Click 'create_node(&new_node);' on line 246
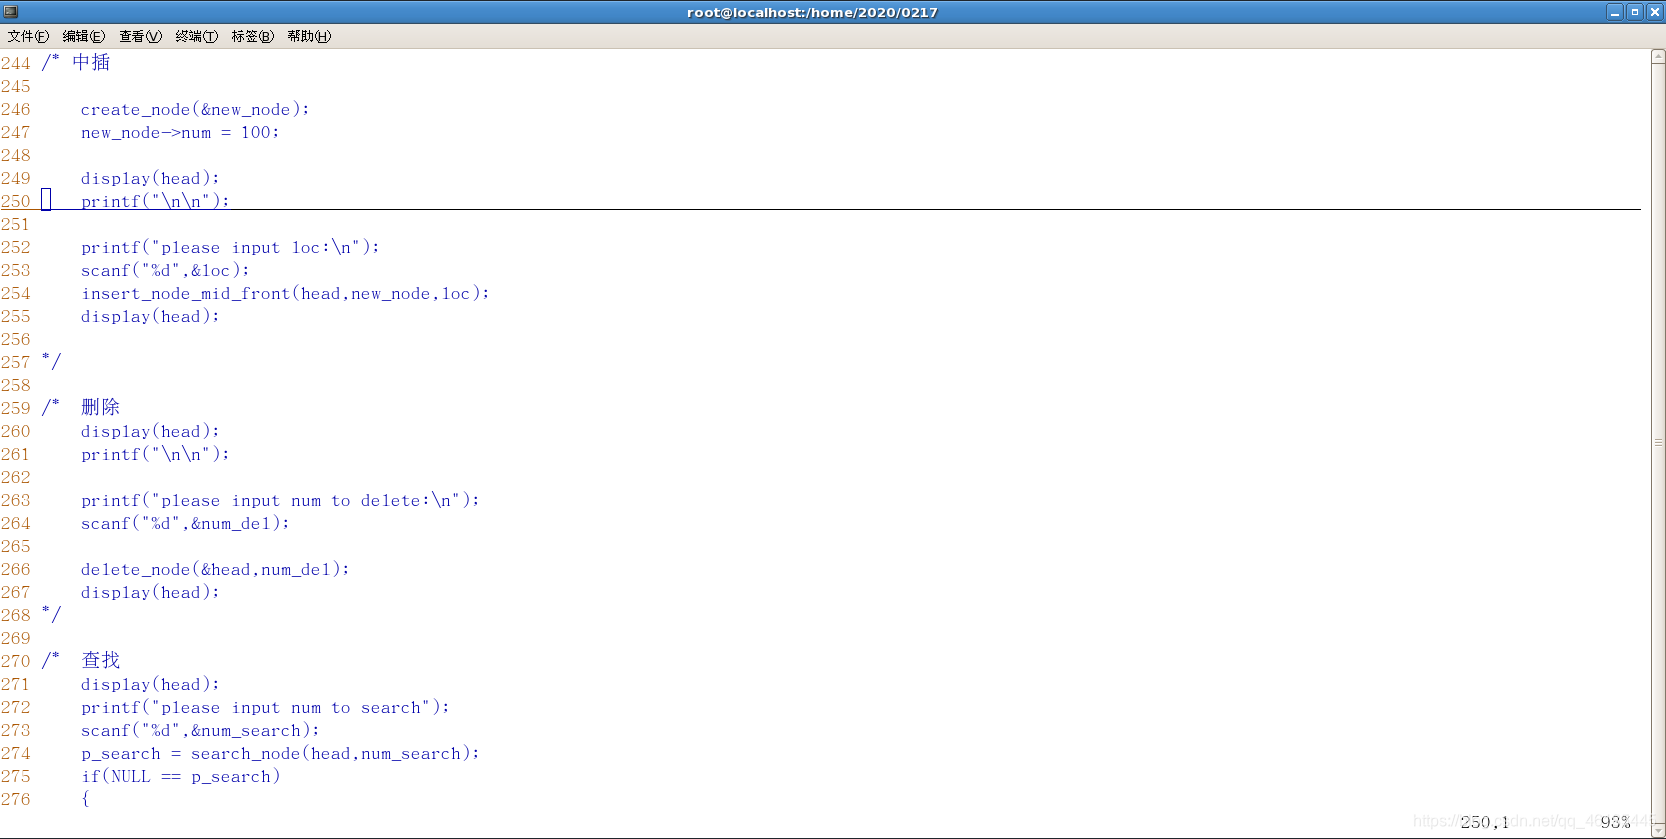Image resolution: width=1666 pixels, height=839 pixels. tap(195, 109)
